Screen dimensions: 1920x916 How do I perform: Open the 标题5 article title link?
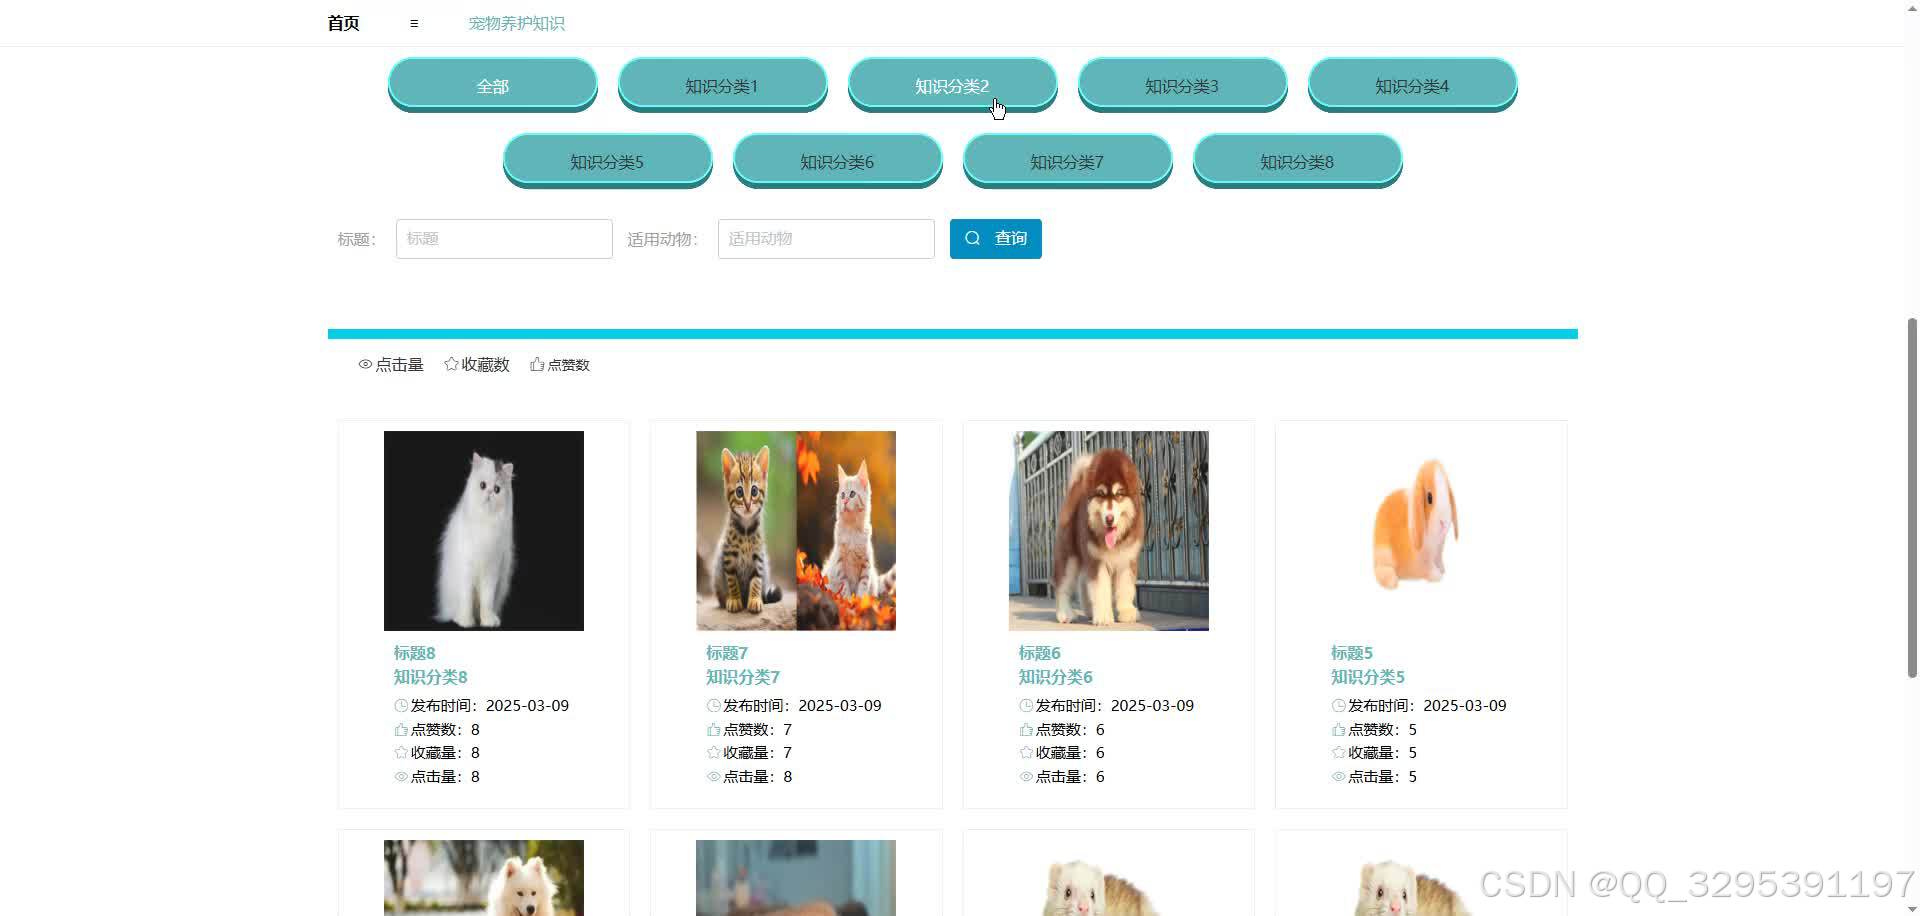click(1352, 653)
